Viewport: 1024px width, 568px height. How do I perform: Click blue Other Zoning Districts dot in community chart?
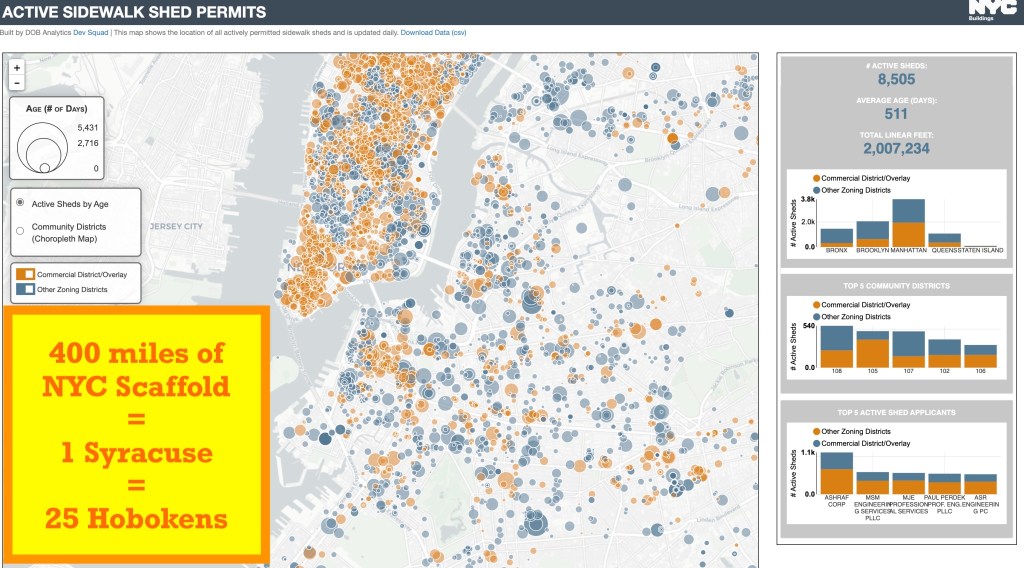816,316
